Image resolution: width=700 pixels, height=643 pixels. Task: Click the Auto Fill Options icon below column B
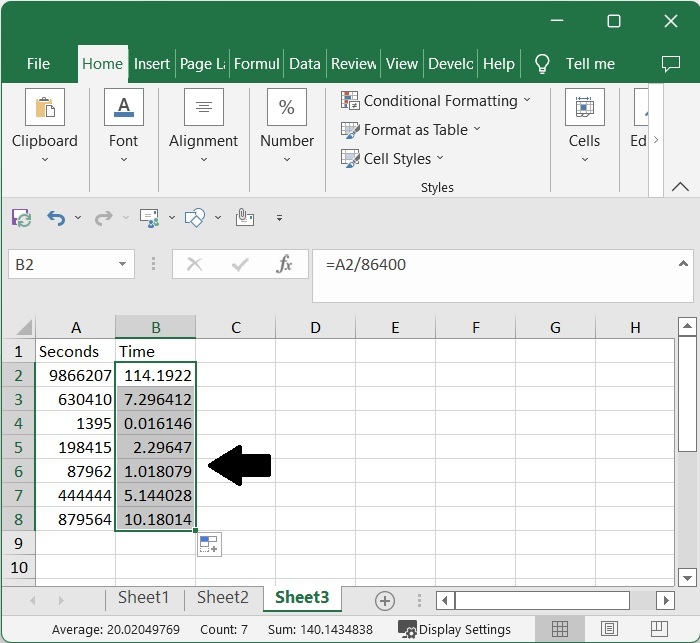(209, 544)
